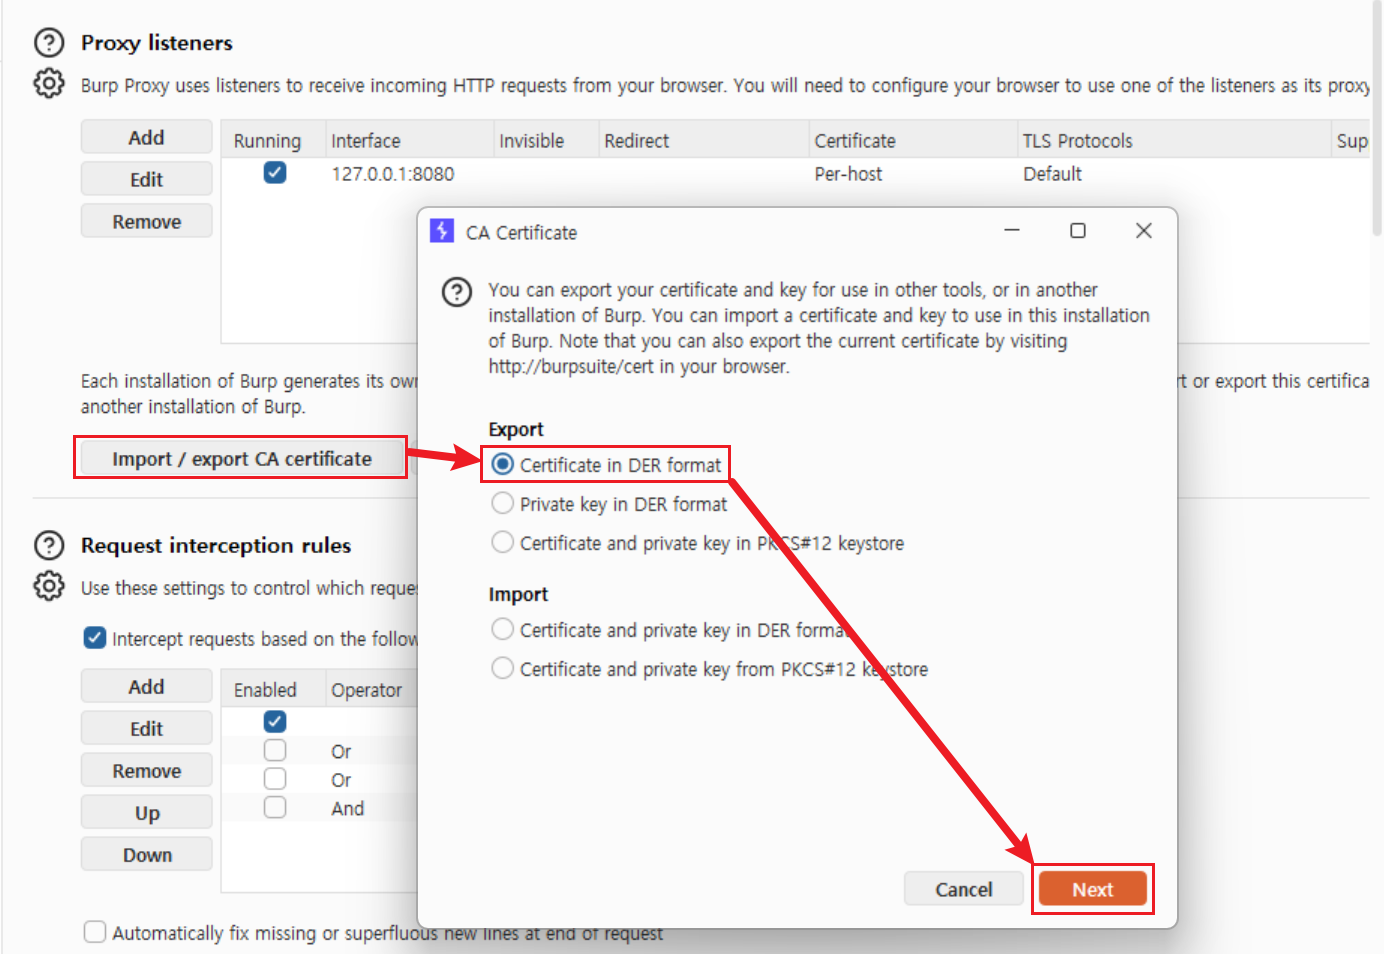Viewport: 1384px width, 954px height.
Task: Select 'Certificate in DER format' export option
Action: [503, 464]
